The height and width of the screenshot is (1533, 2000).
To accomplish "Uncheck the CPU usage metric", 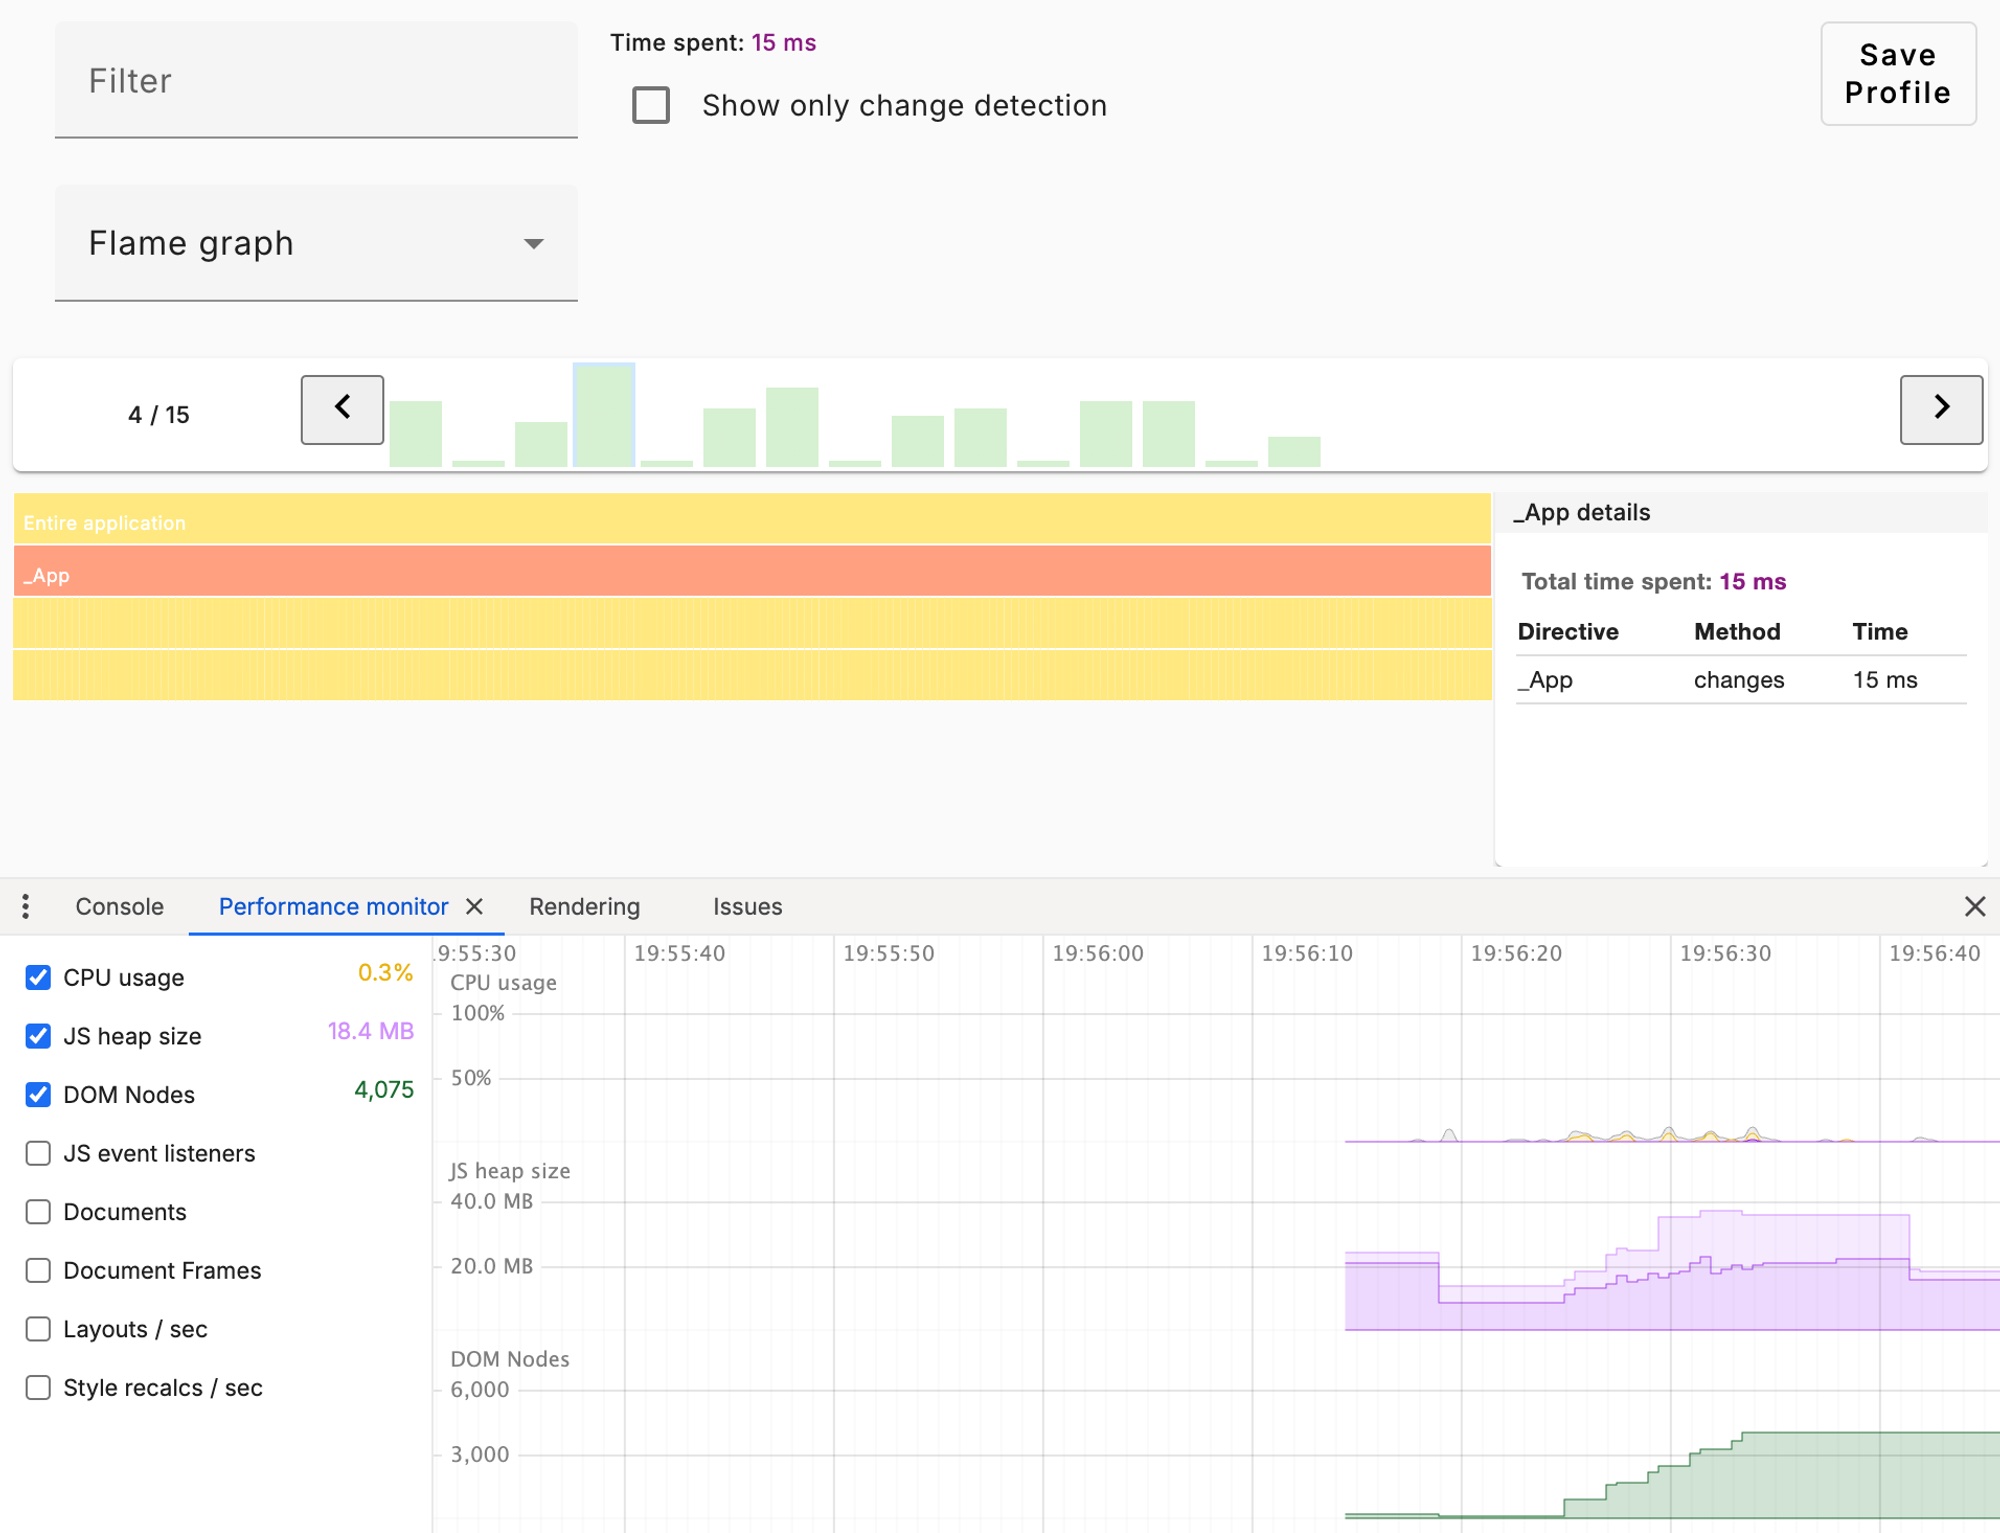I will click(x=38, y=977).
